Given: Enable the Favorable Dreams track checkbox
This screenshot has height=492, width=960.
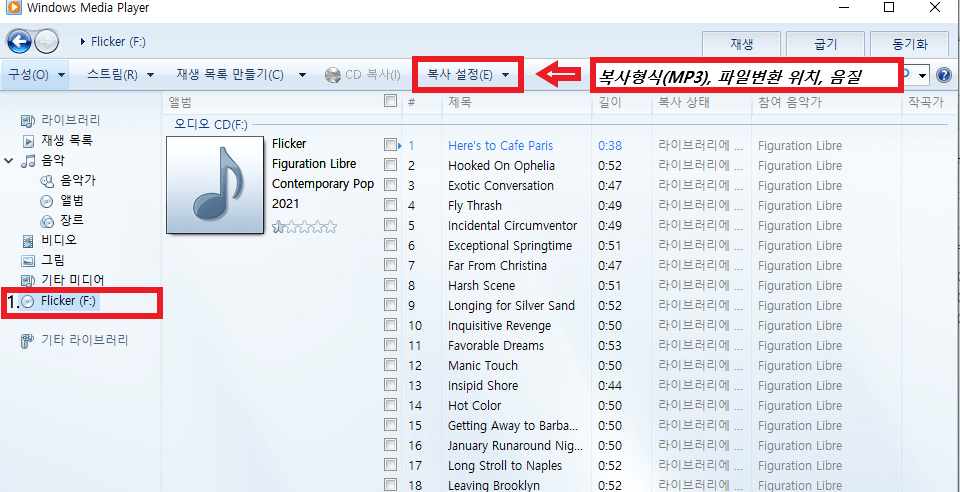Looking at the screenshot, I should click(x=390, y=345).
